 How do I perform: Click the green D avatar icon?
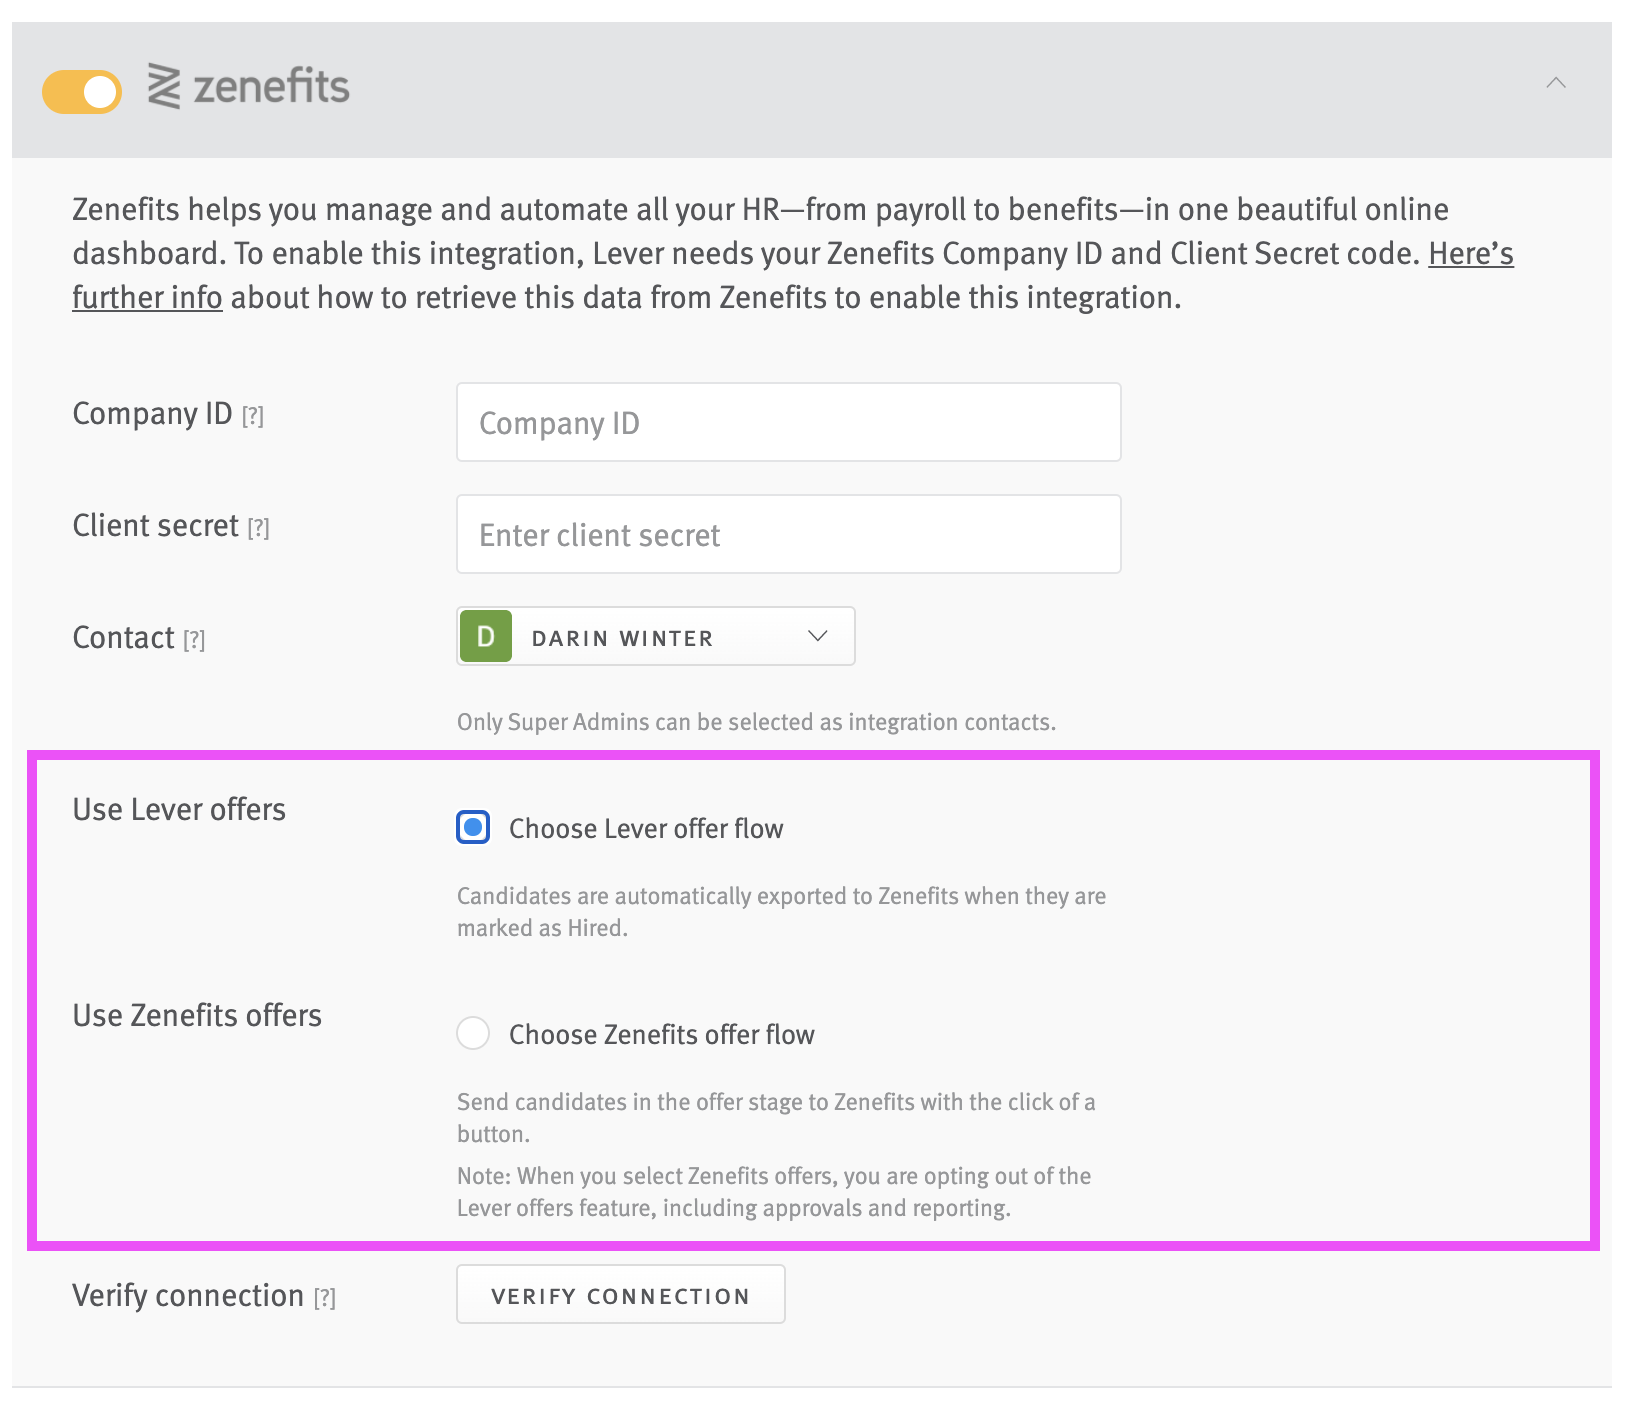(486, 636)
